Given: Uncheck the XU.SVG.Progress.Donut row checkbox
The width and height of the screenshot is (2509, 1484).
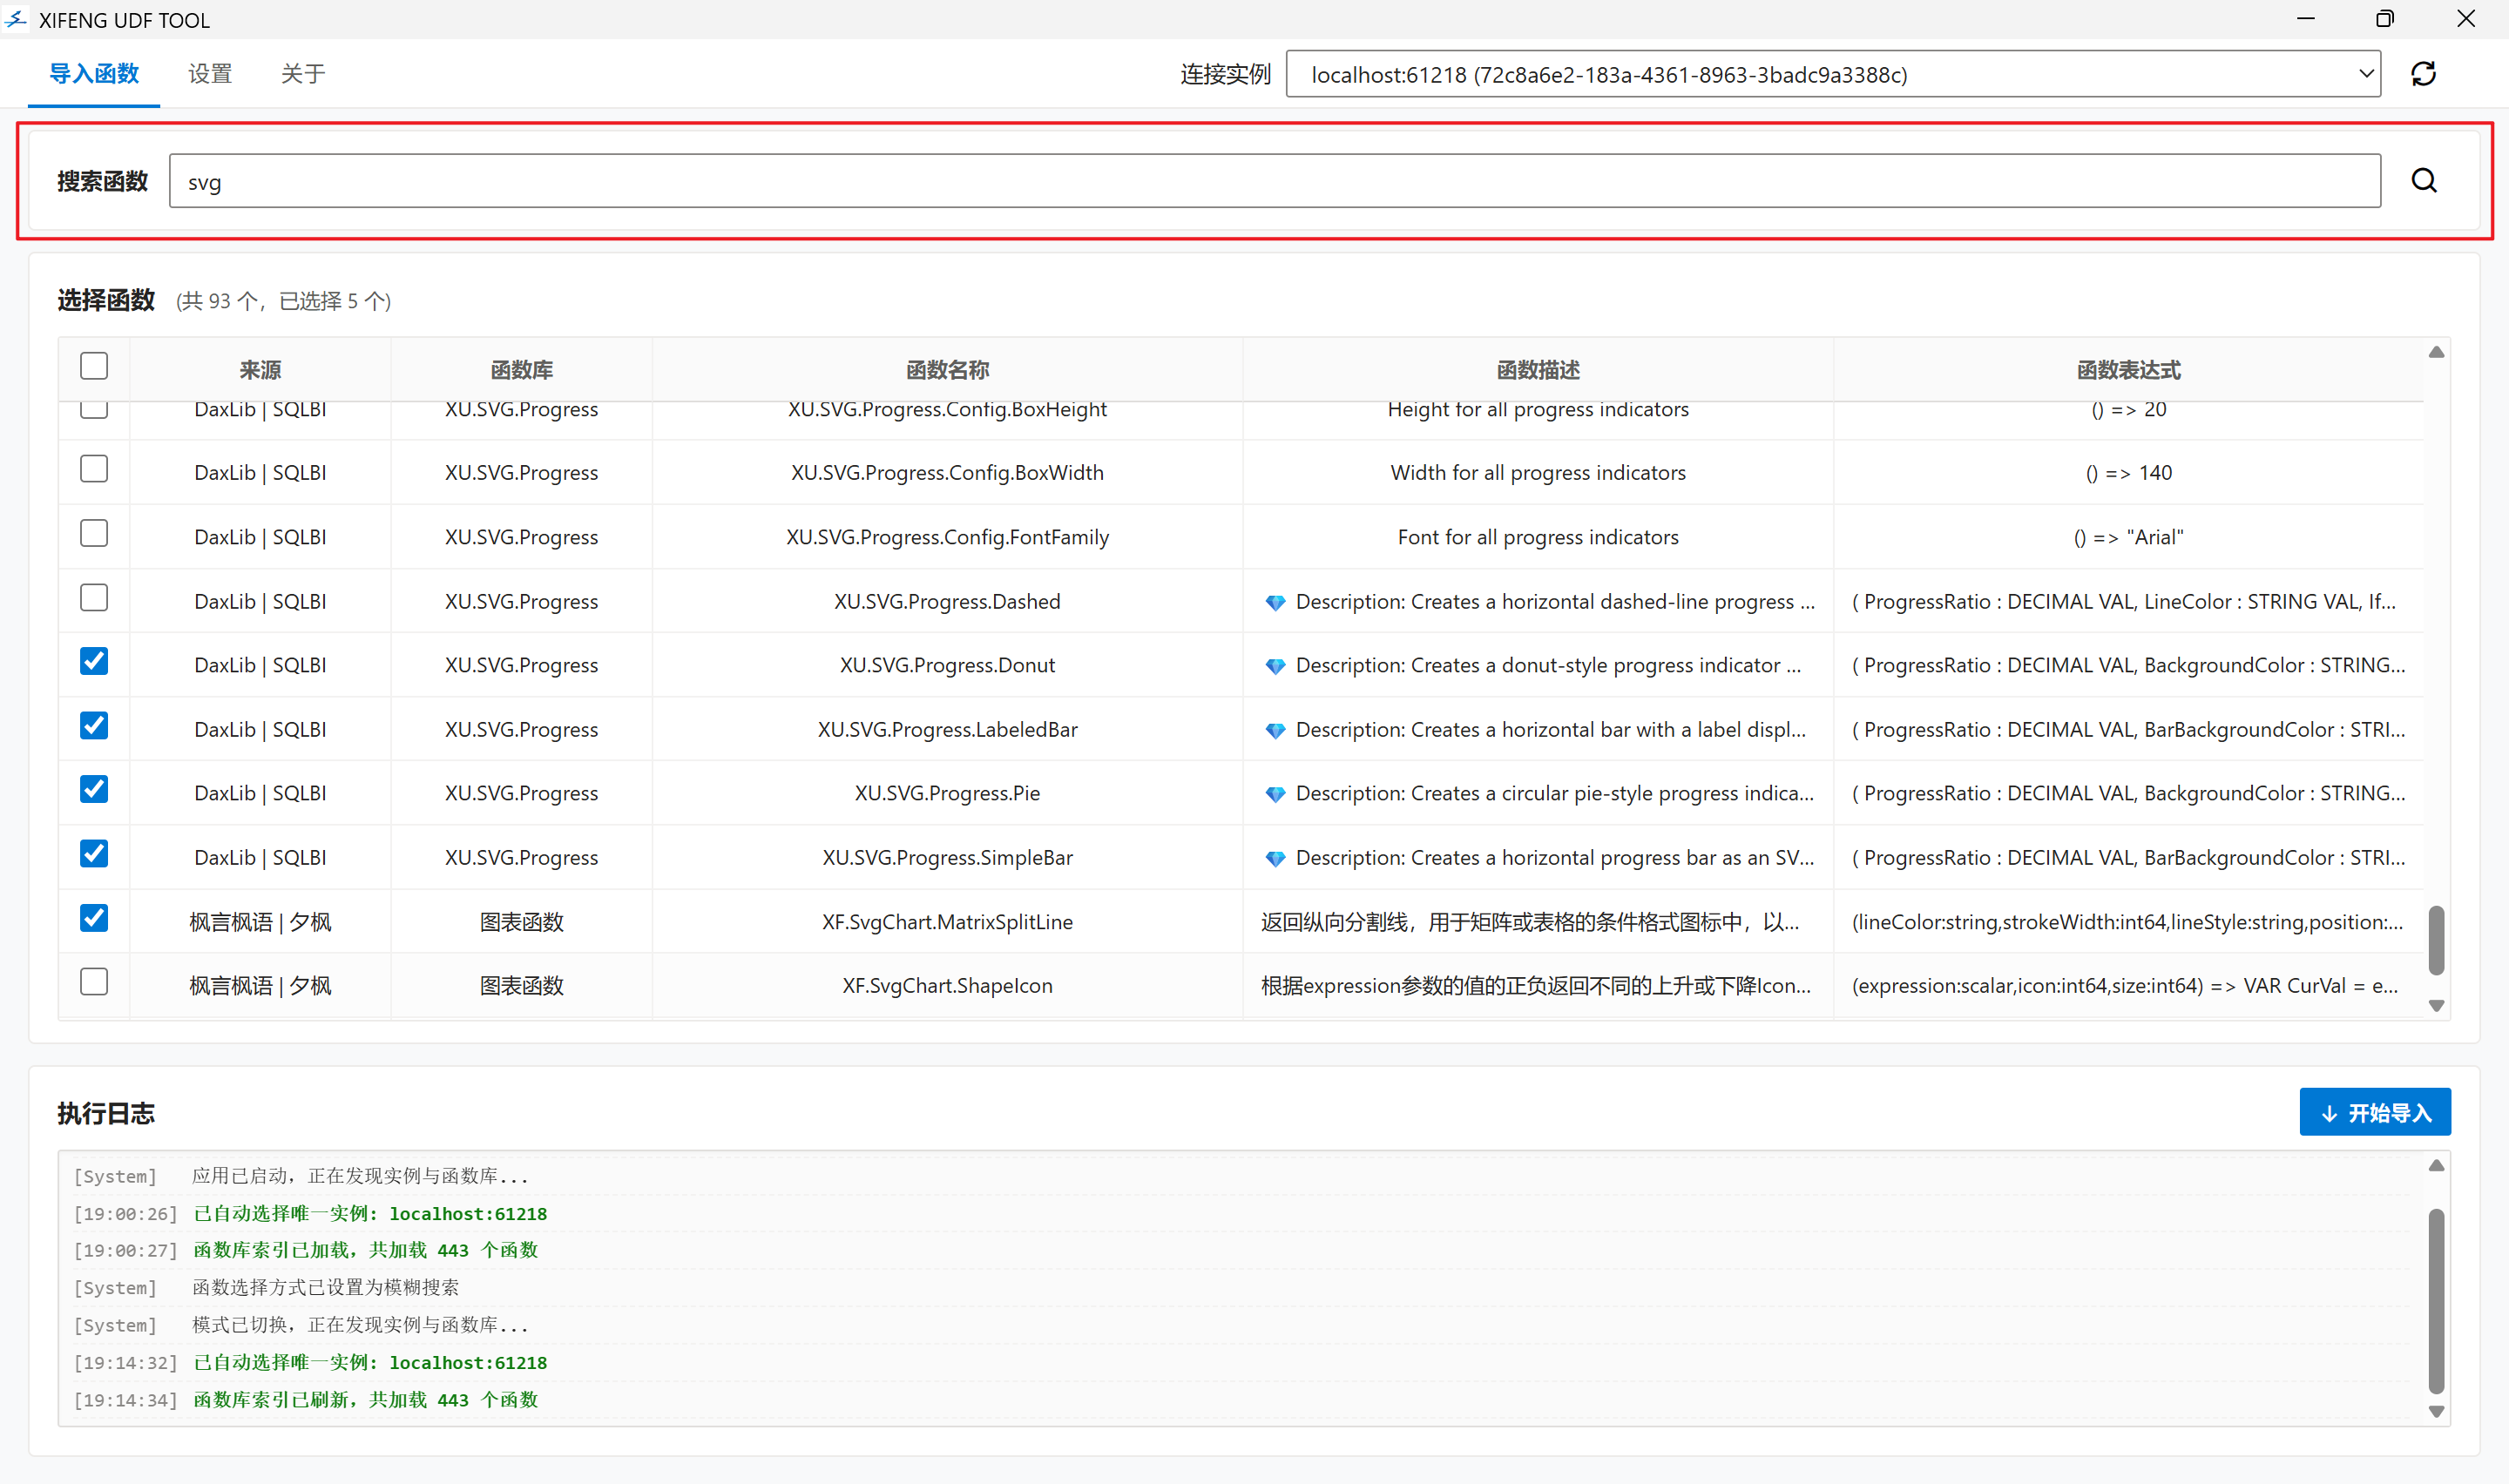Looking at the screenshot, I should point(94,662).
